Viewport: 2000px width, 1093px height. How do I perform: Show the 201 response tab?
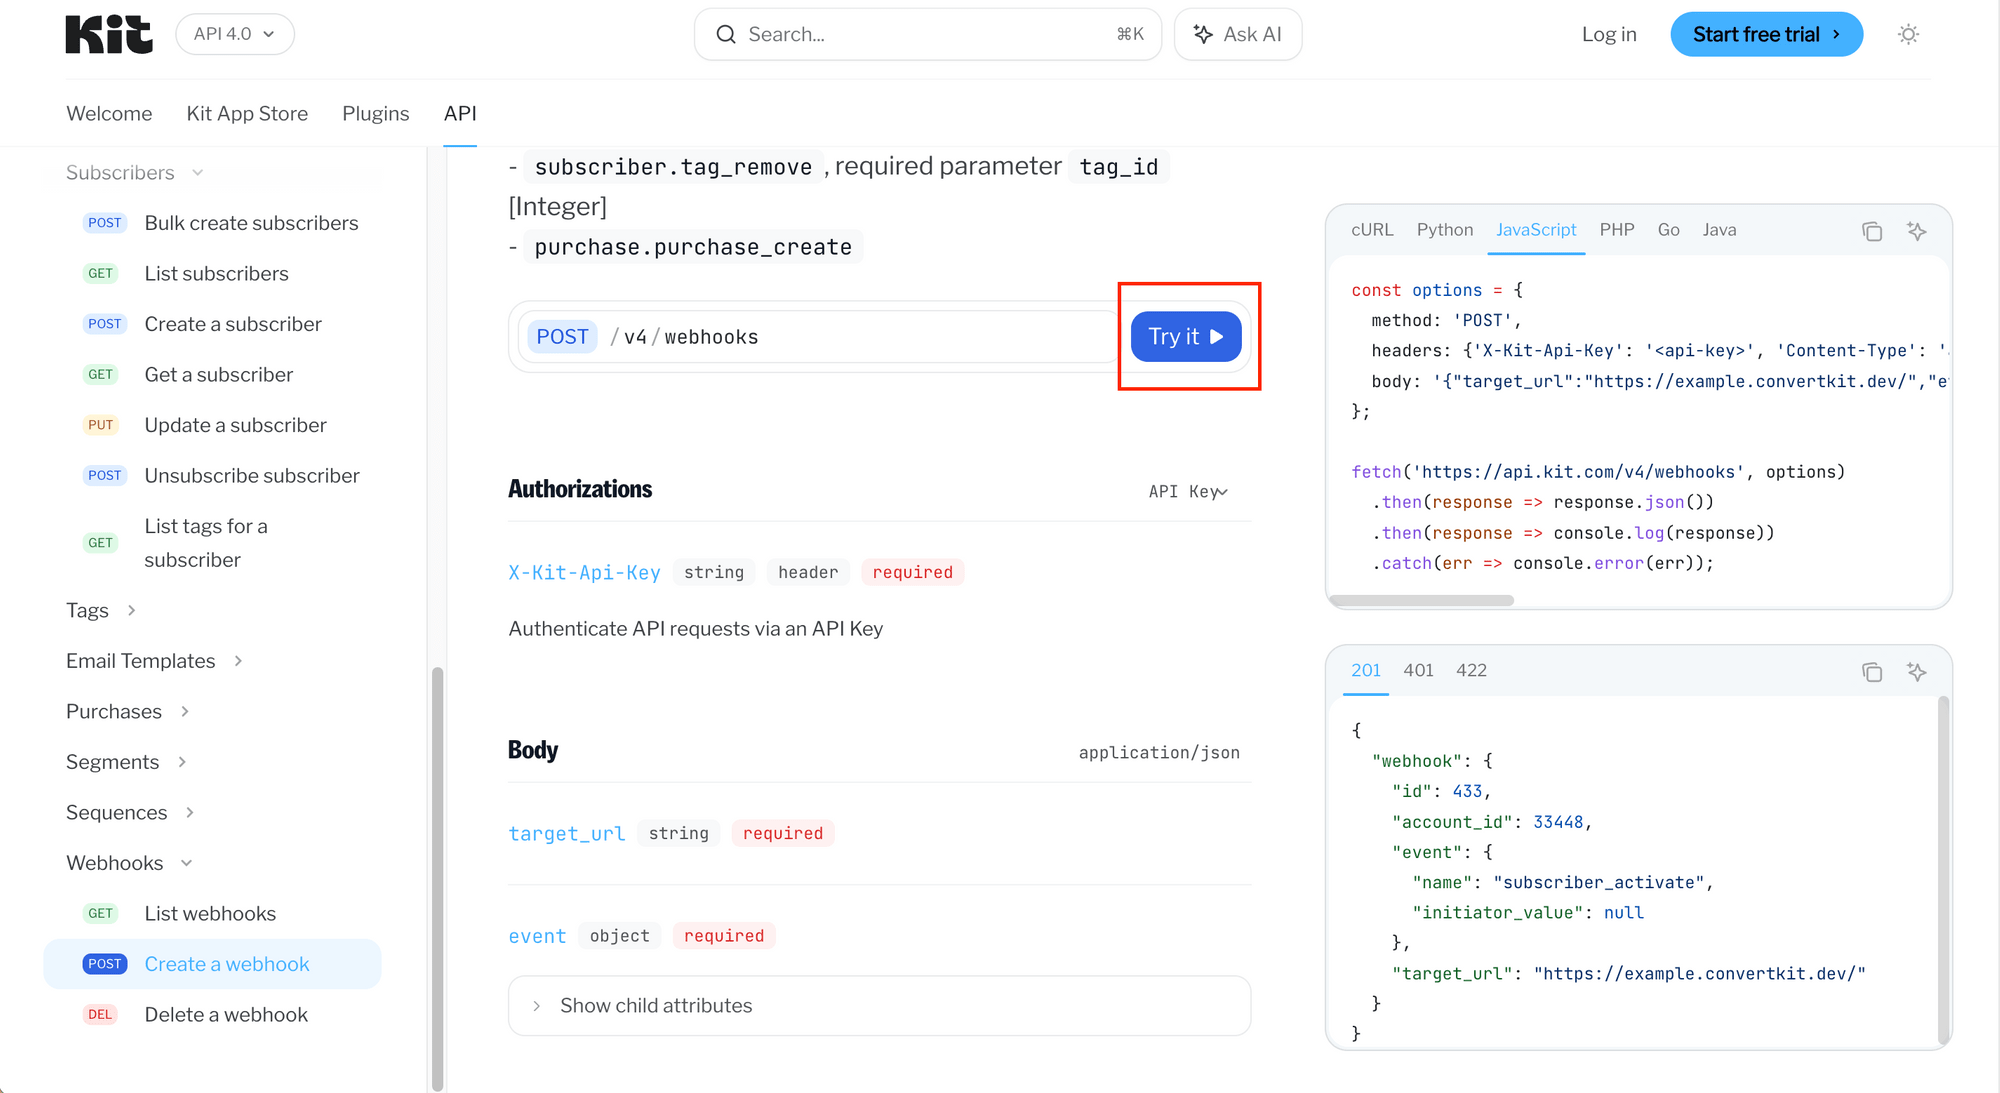pyautogui.click(x=1366, y=671)
